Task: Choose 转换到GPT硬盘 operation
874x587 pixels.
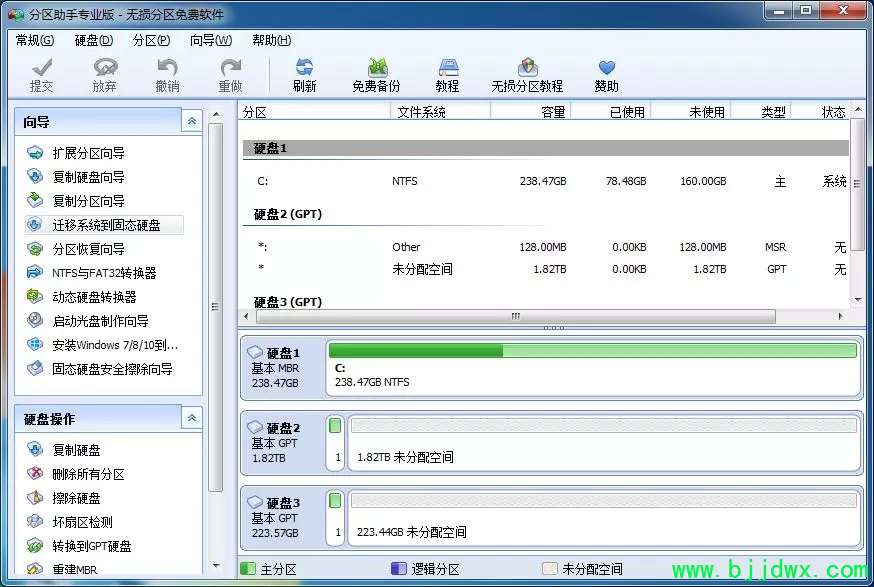Action: coord(79,546)
